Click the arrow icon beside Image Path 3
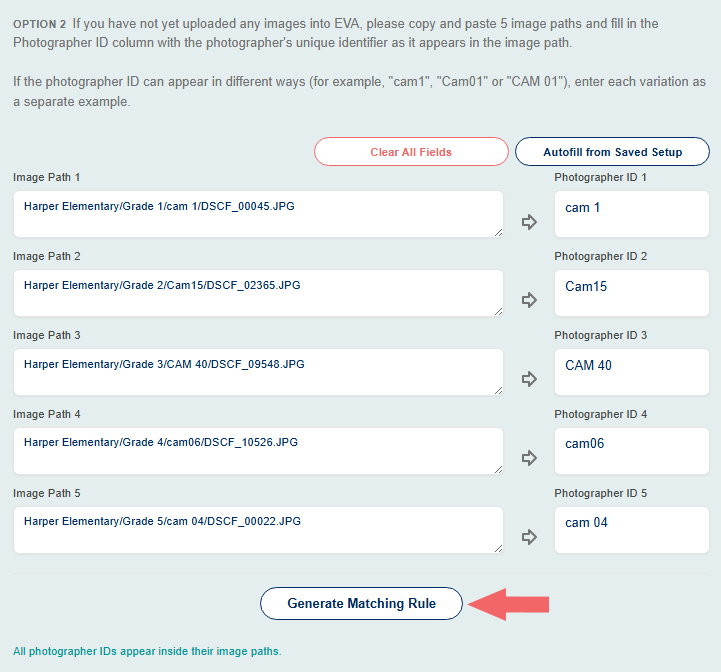Screen dimensions: 721x672 pos(529,379)
